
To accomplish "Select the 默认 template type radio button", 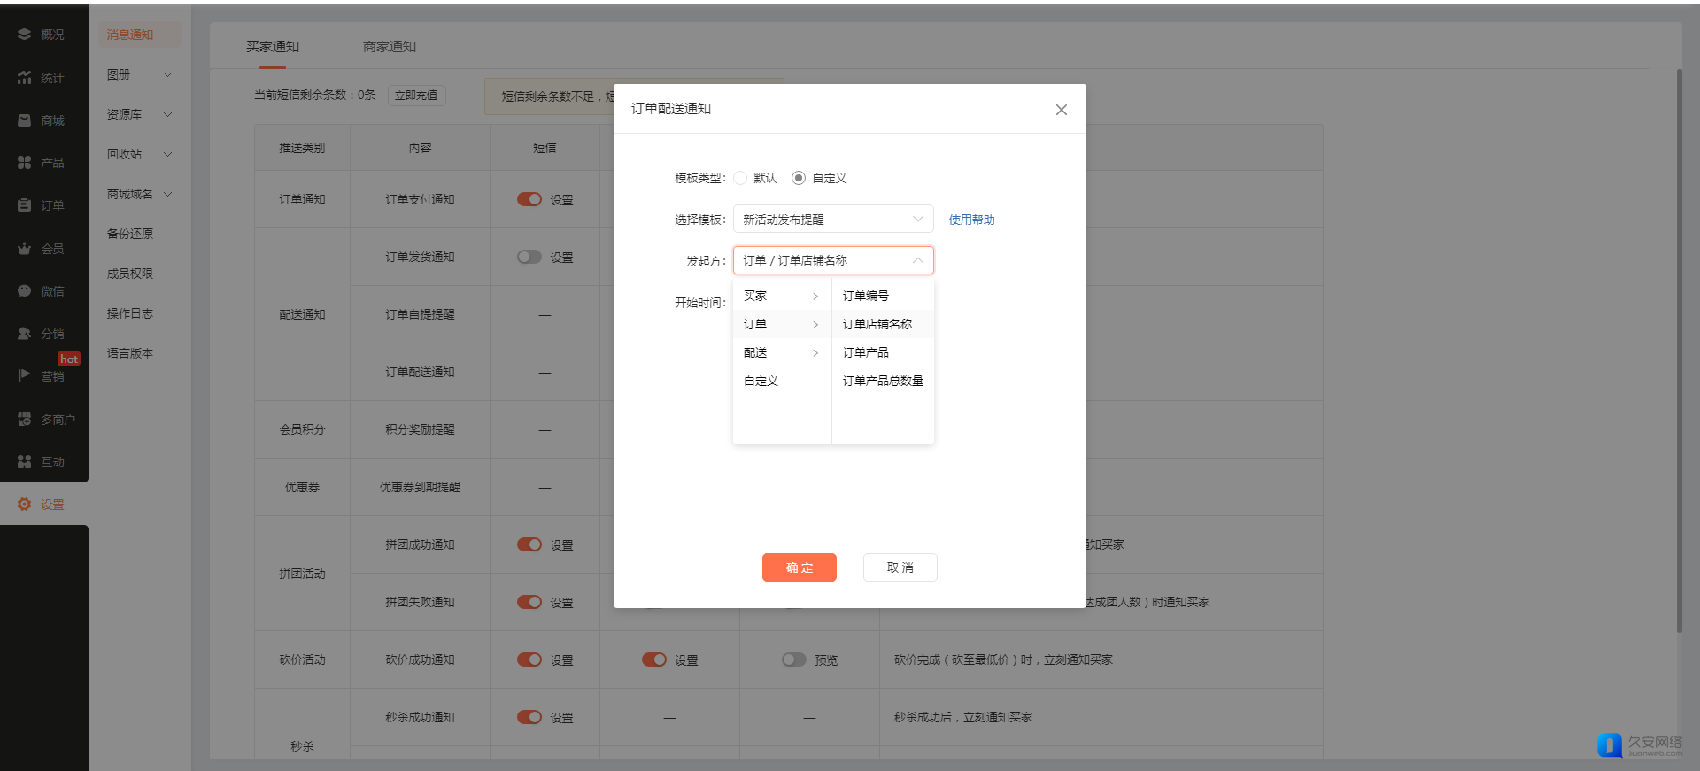I will click(740, 178).
